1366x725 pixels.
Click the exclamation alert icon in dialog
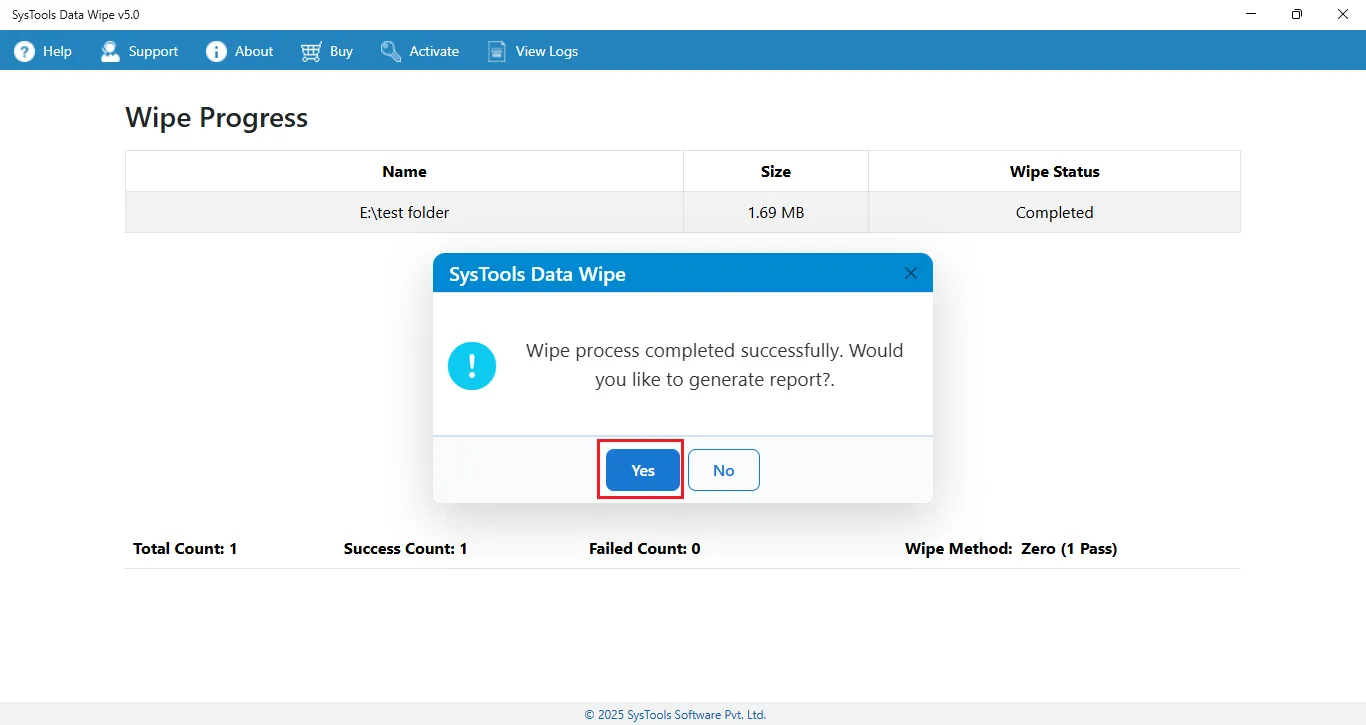pyautogui.click(x=472, y=366)
